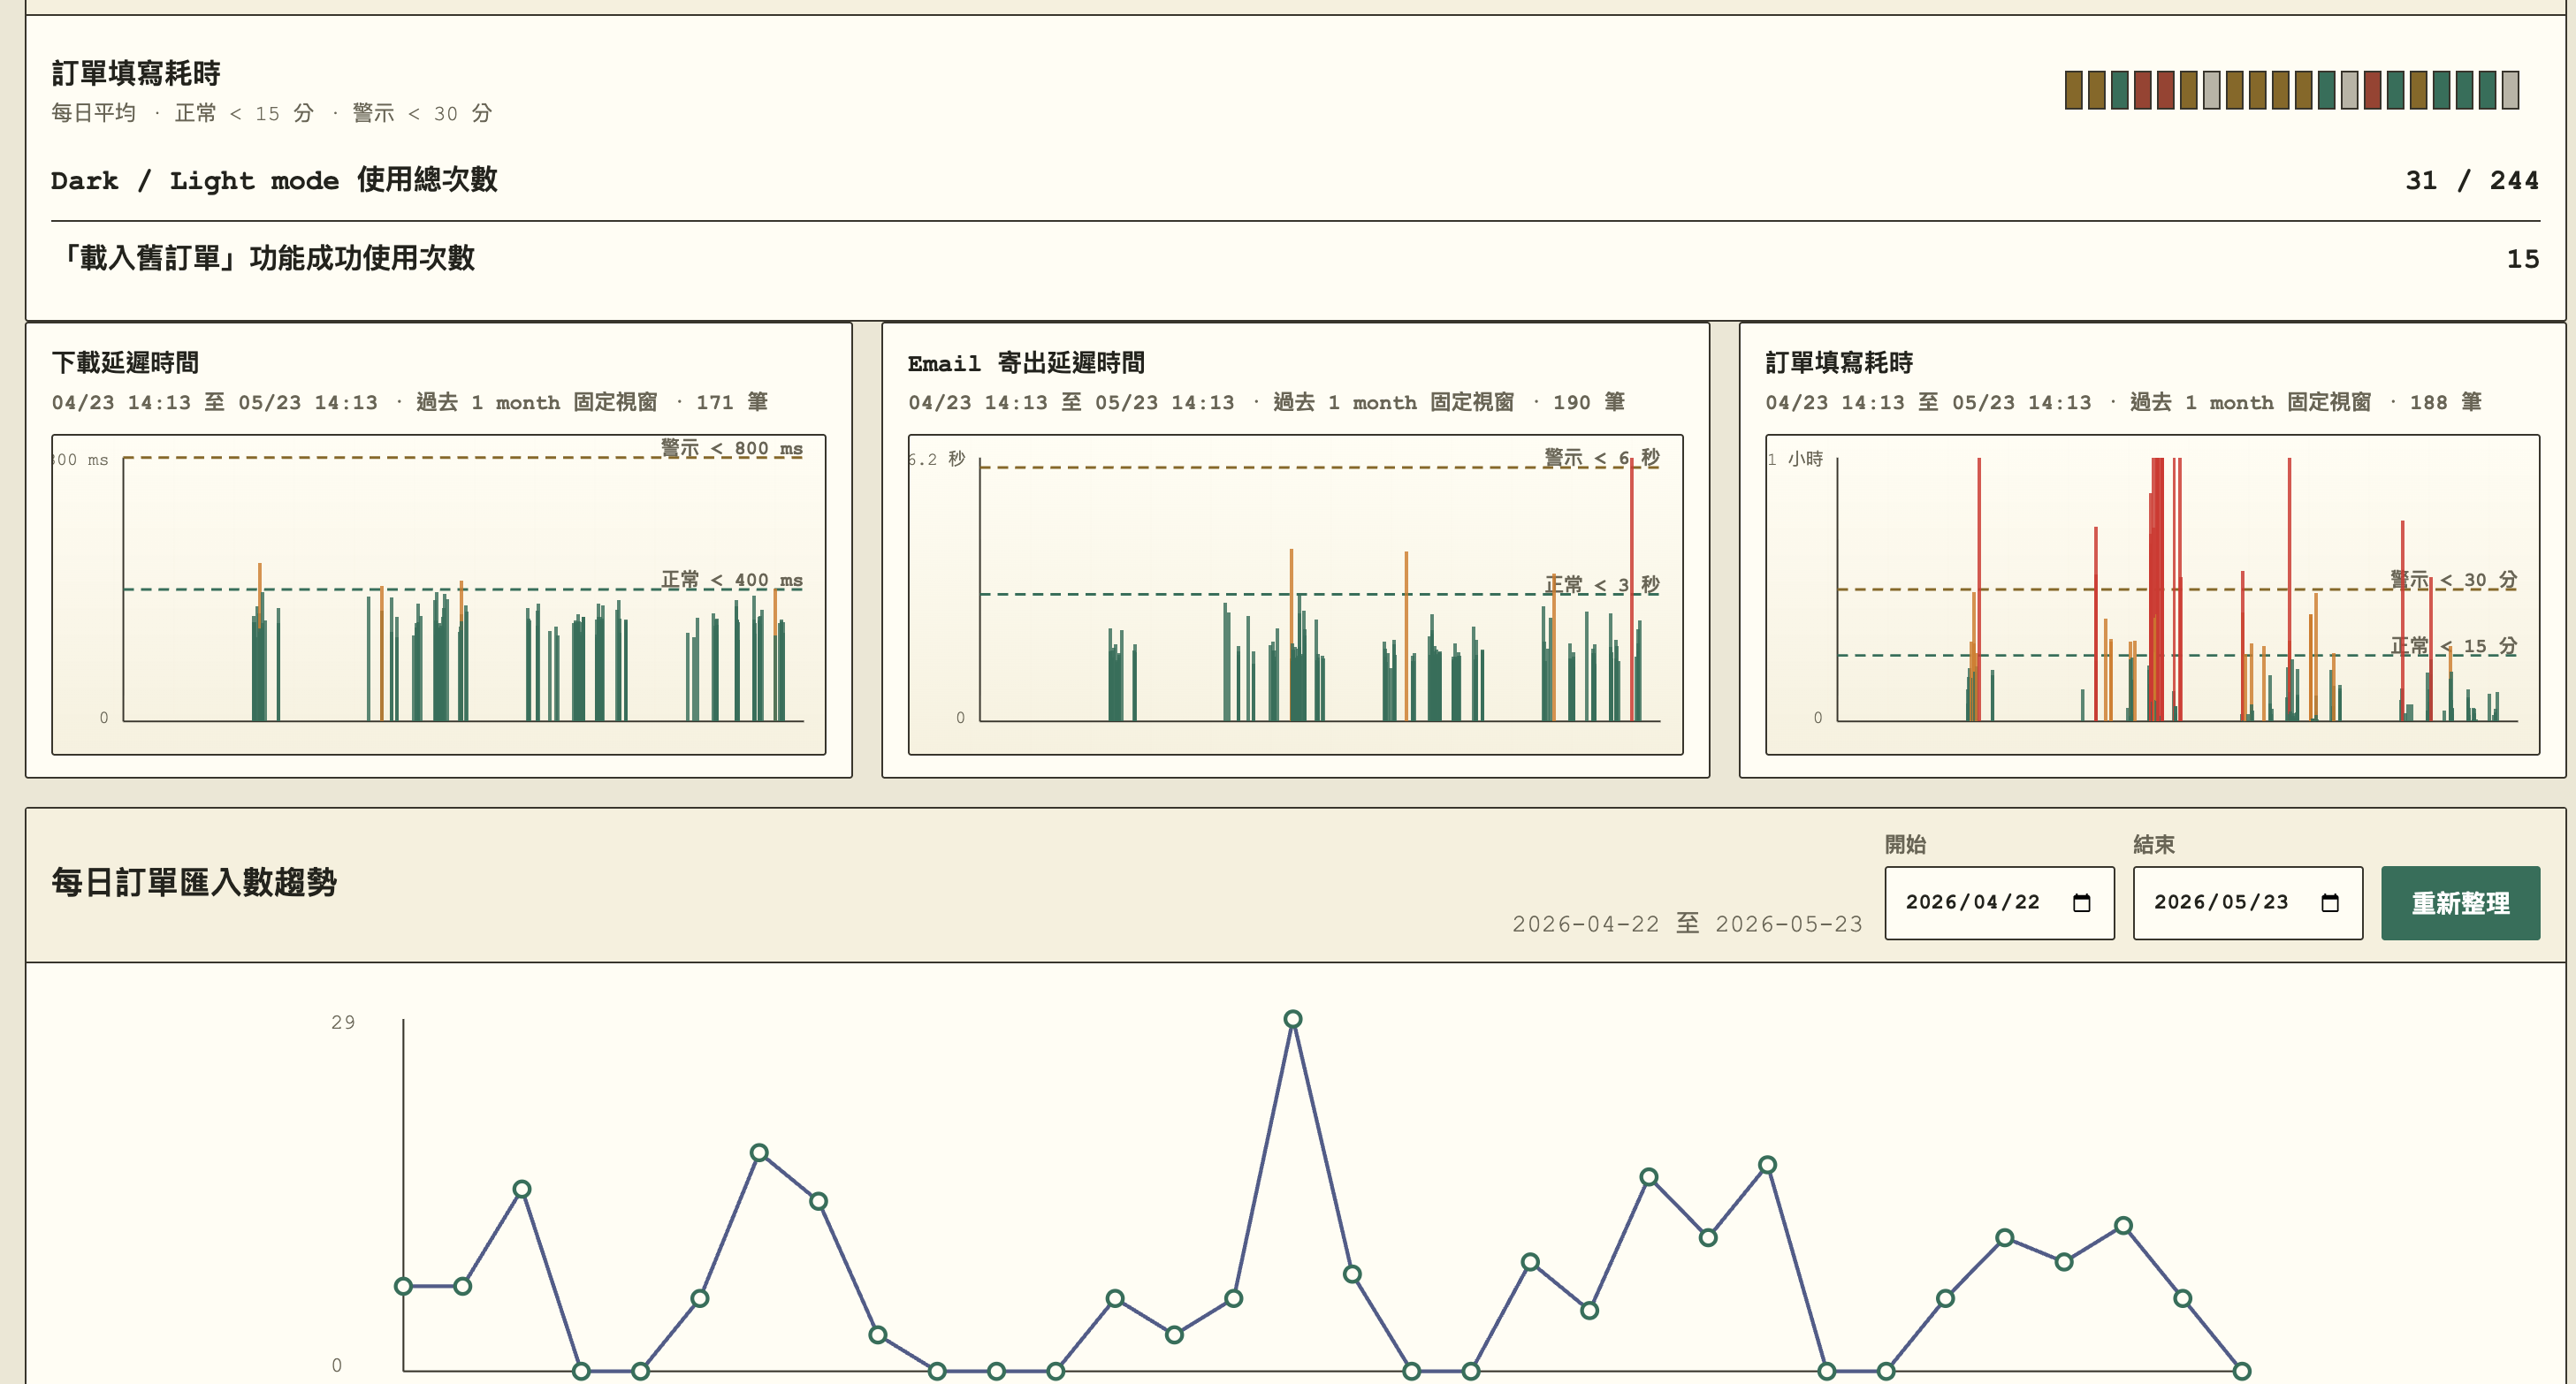2576x1384 pixels.
Task: Click the 1 小時 axis label in 訂單填寫耗時 chart
Action: (x=1795, y=459)
